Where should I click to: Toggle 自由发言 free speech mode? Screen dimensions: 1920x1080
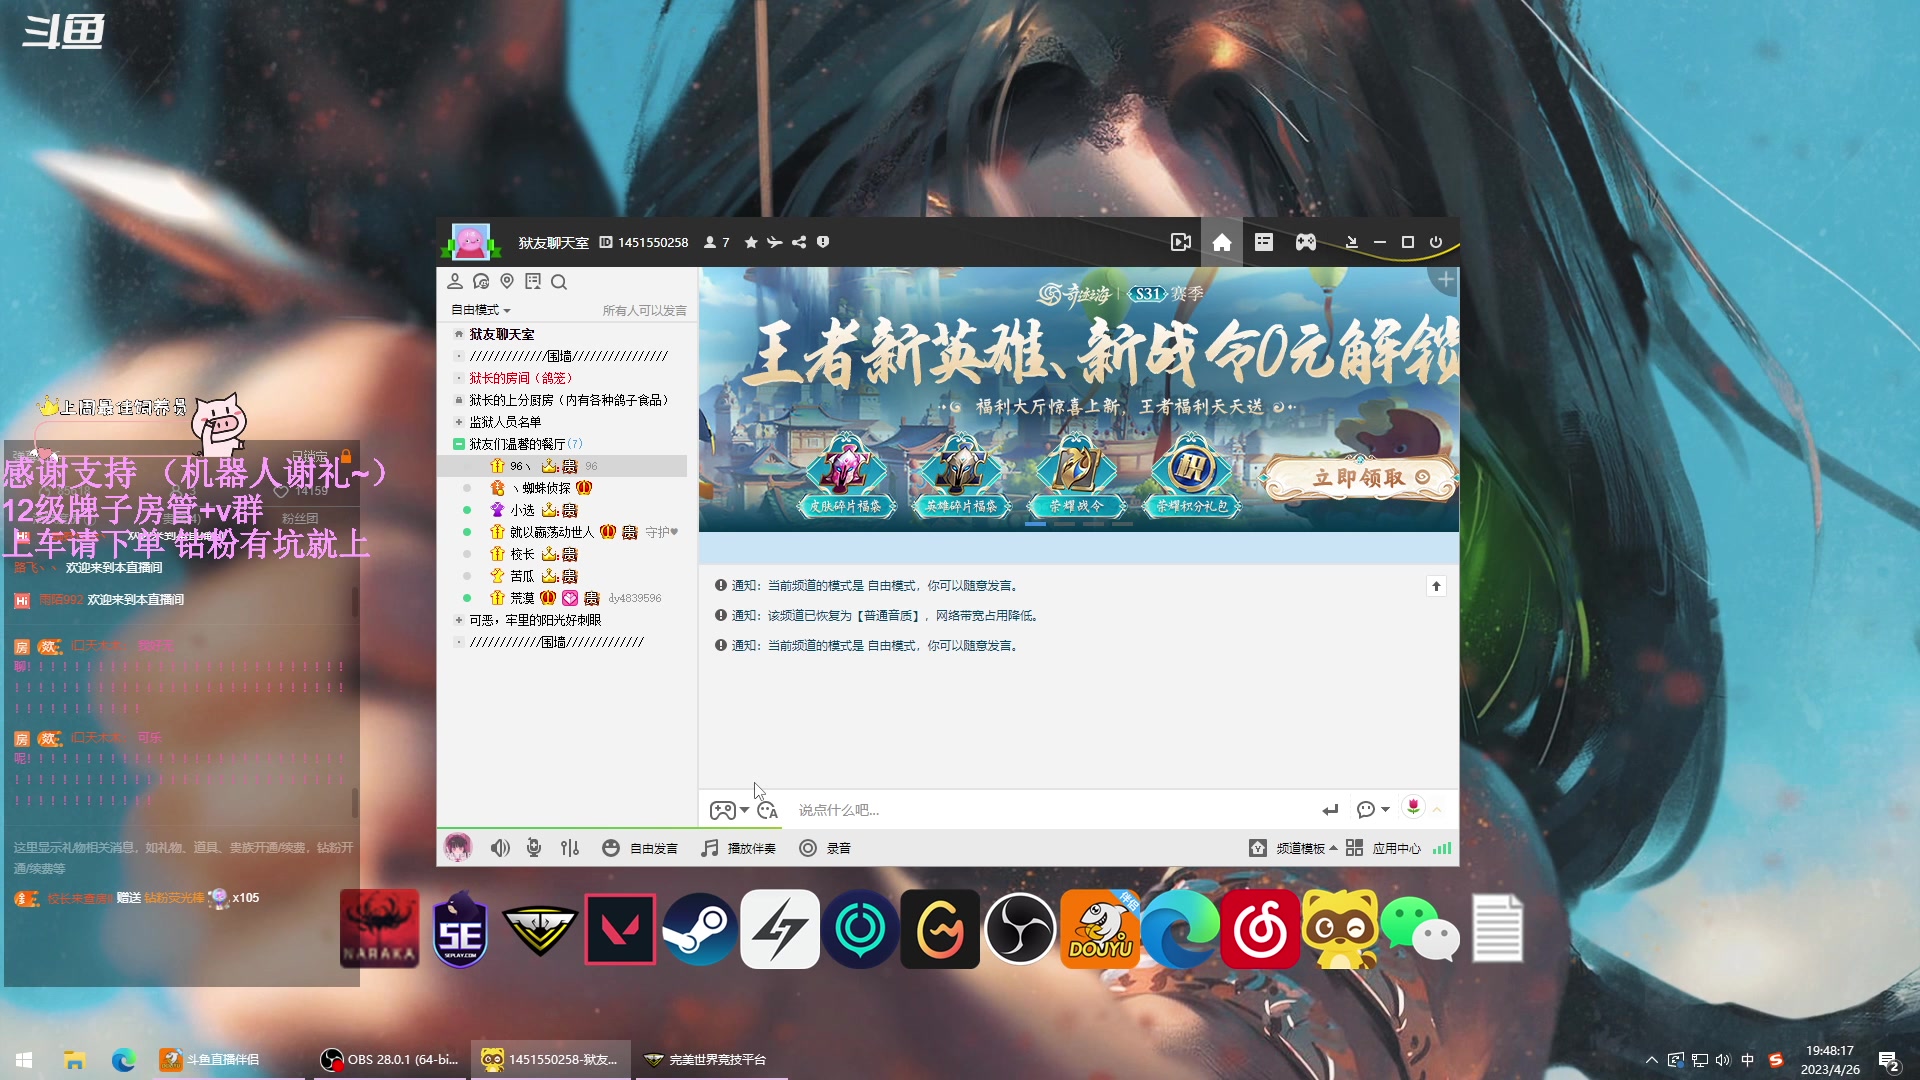(640, 848)
